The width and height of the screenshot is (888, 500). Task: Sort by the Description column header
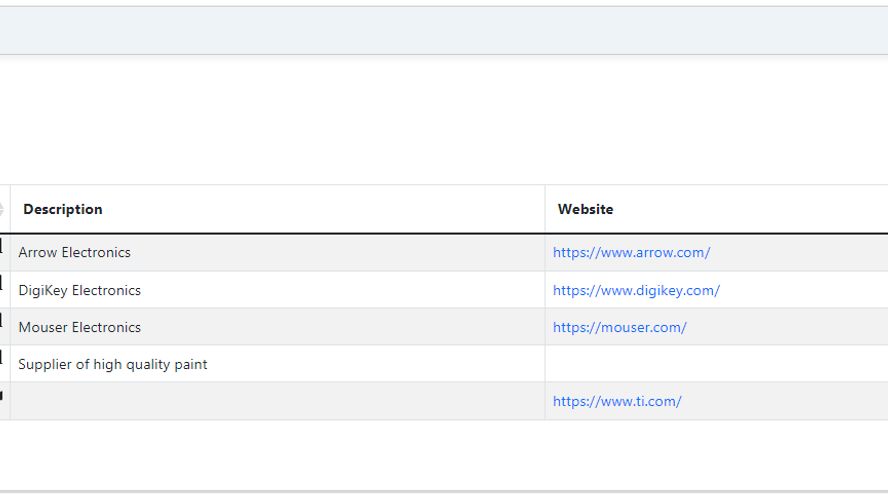point(63,210)
